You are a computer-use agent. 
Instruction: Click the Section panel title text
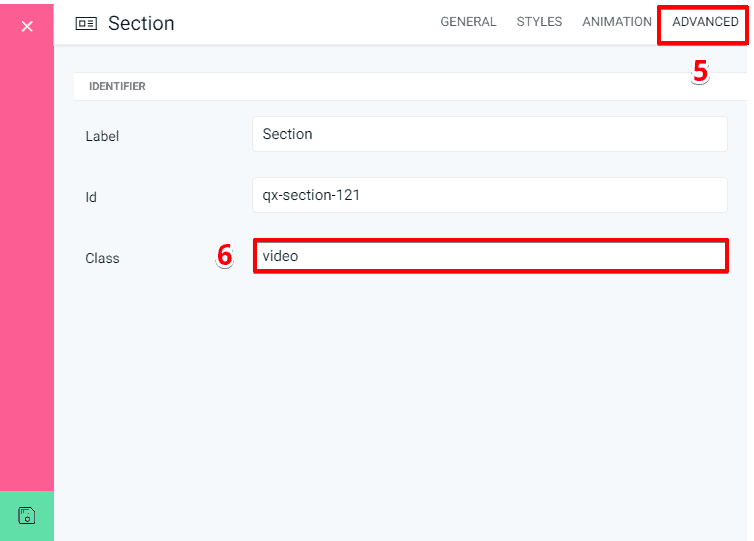[141, 24]
